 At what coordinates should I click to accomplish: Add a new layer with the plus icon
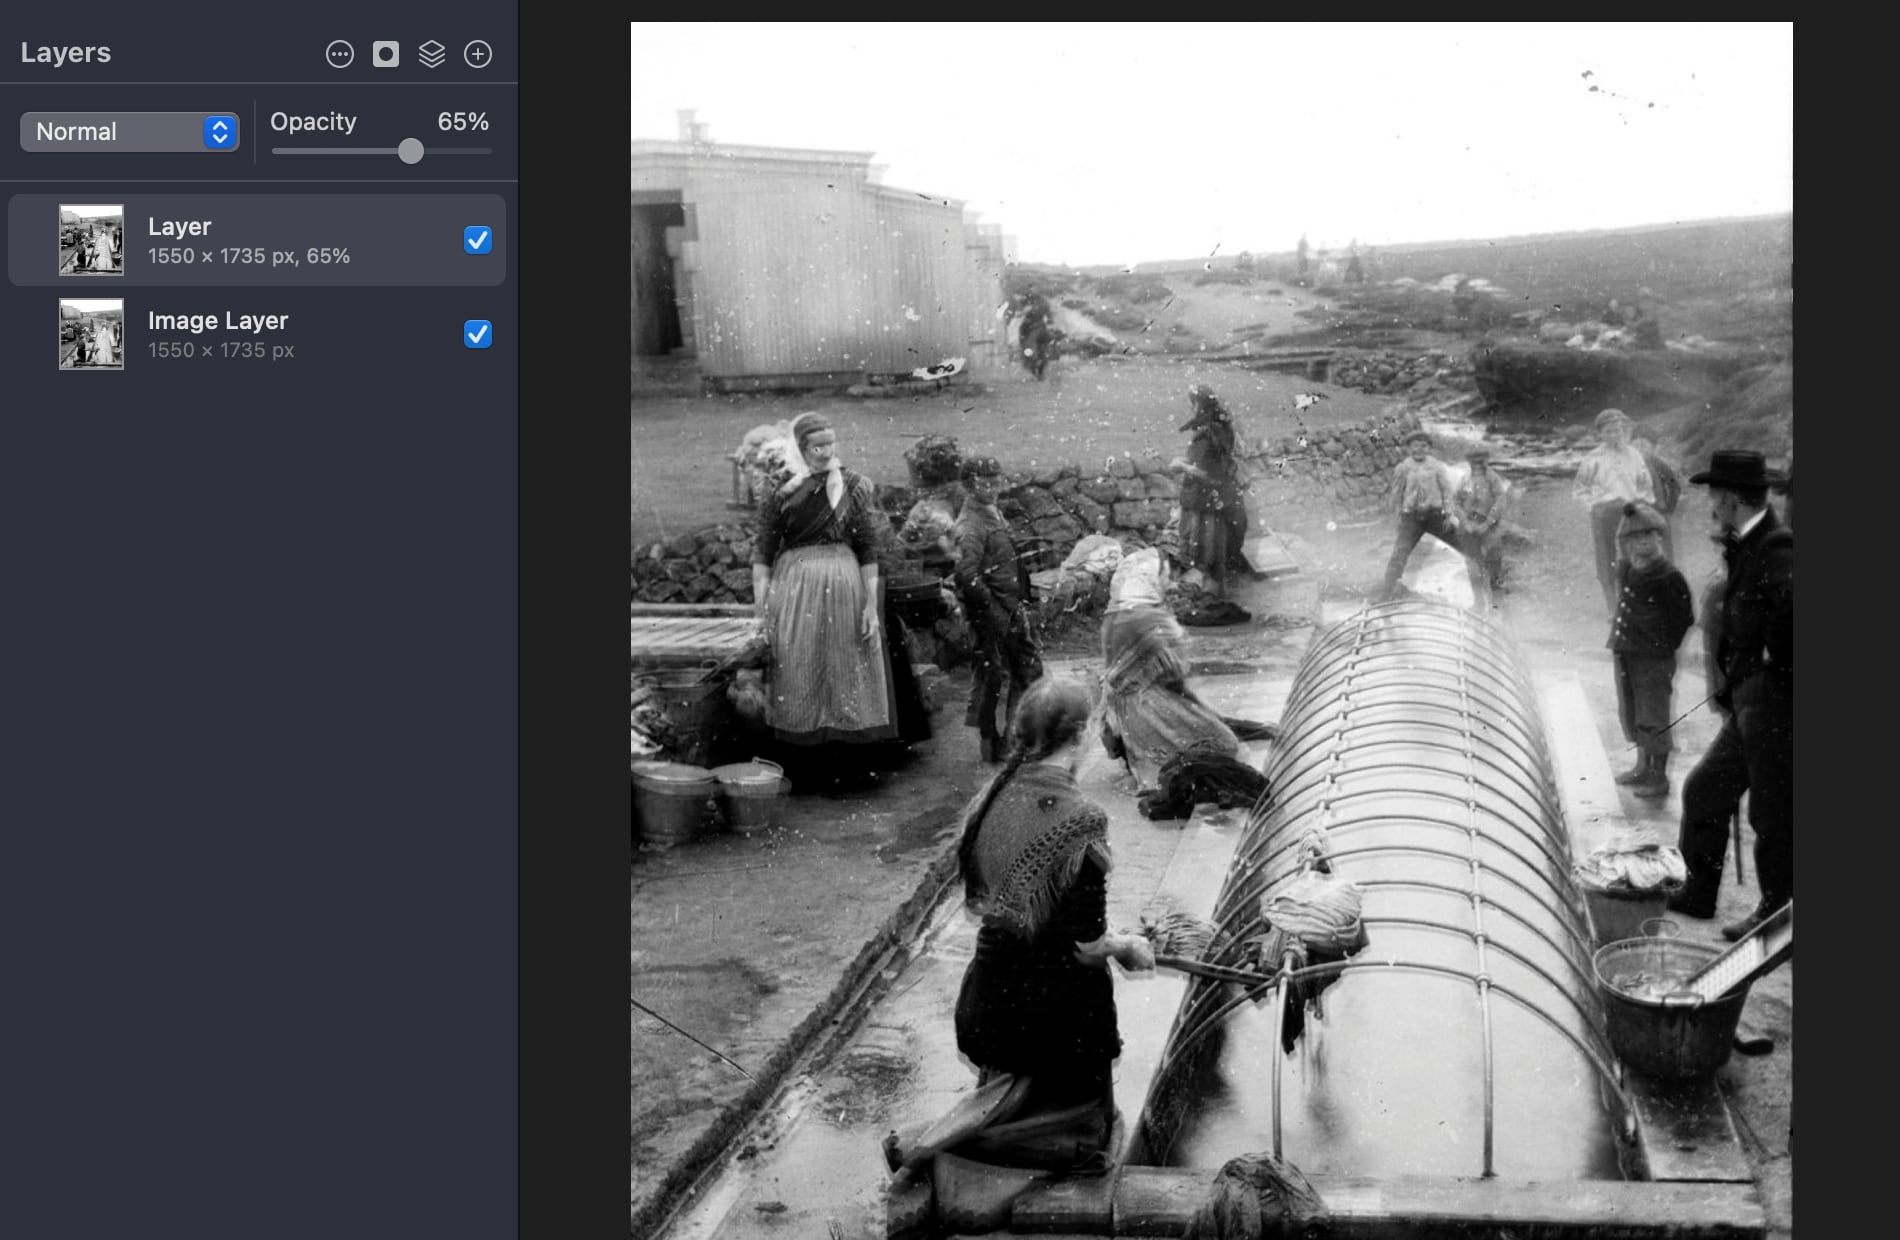478,54
